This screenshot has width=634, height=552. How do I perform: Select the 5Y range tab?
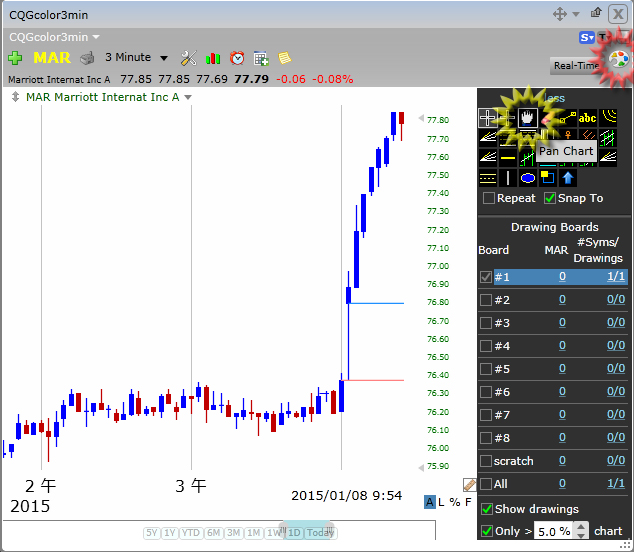[151, 533]
